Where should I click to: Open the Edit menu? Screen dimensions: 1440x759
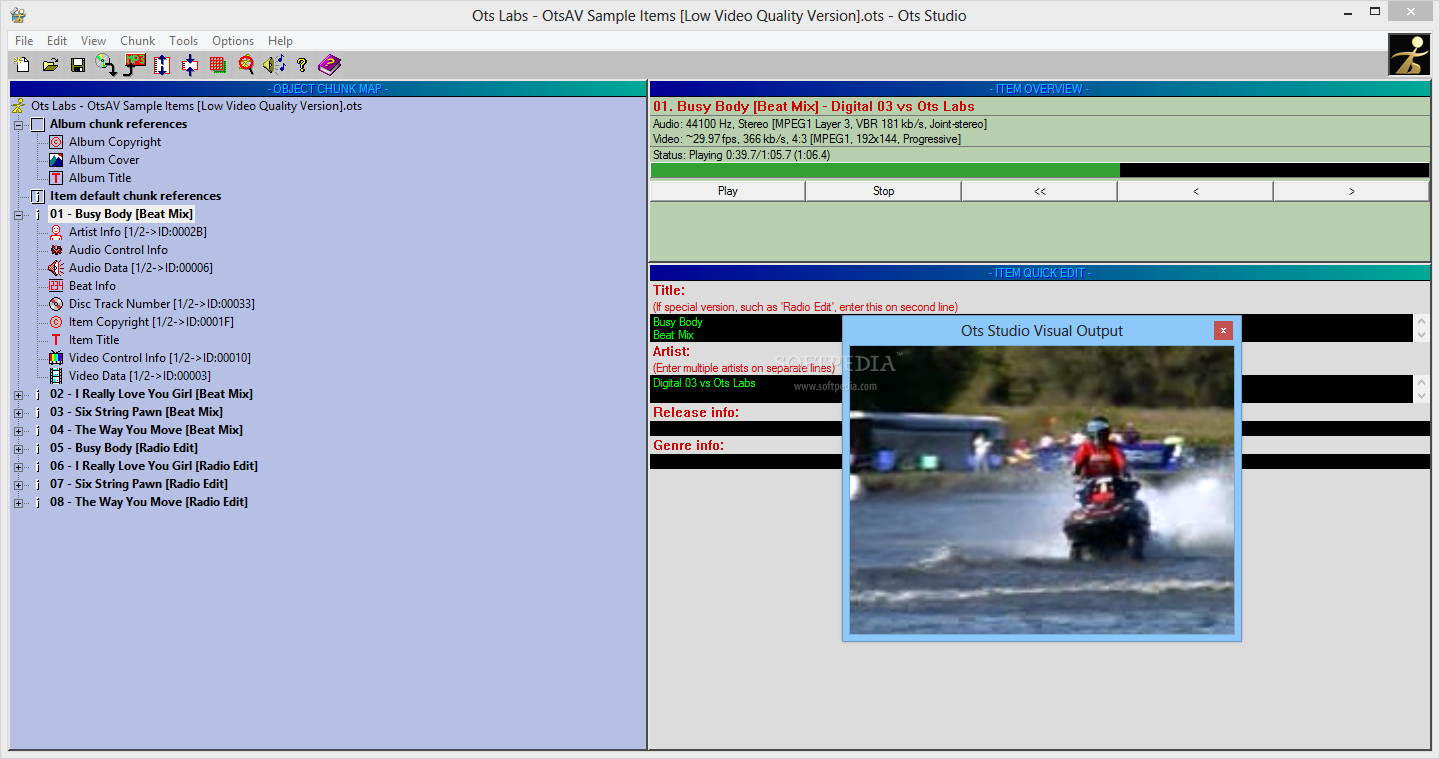[57, 41]
